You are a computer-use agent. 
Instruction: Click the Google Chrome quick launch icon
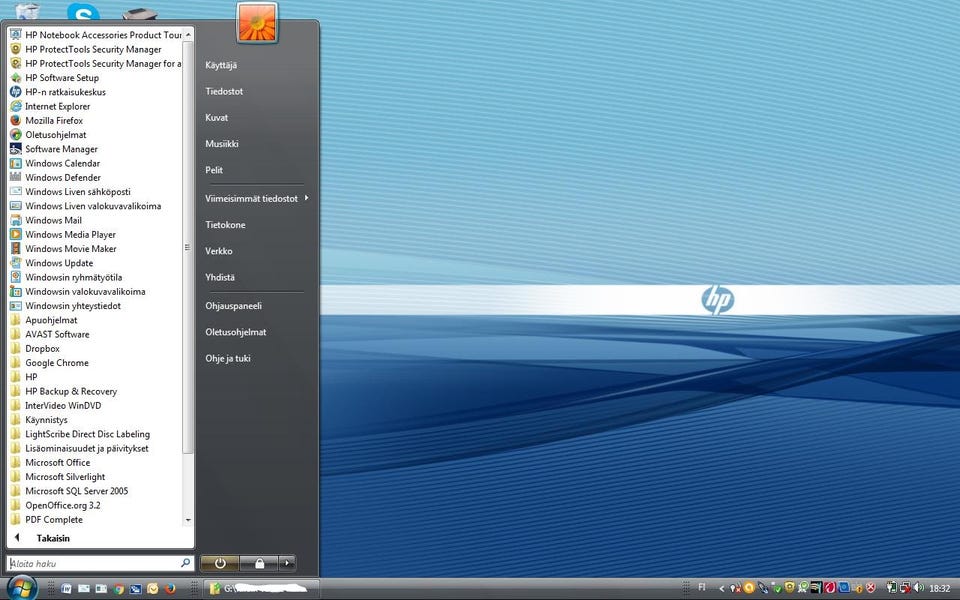(118, 589)
